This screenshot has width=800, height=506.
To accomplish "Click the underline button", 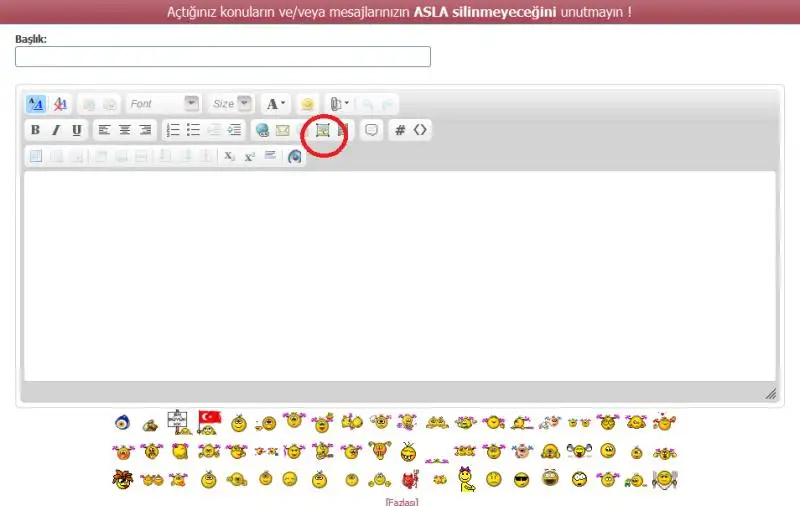I will (77, 130).
